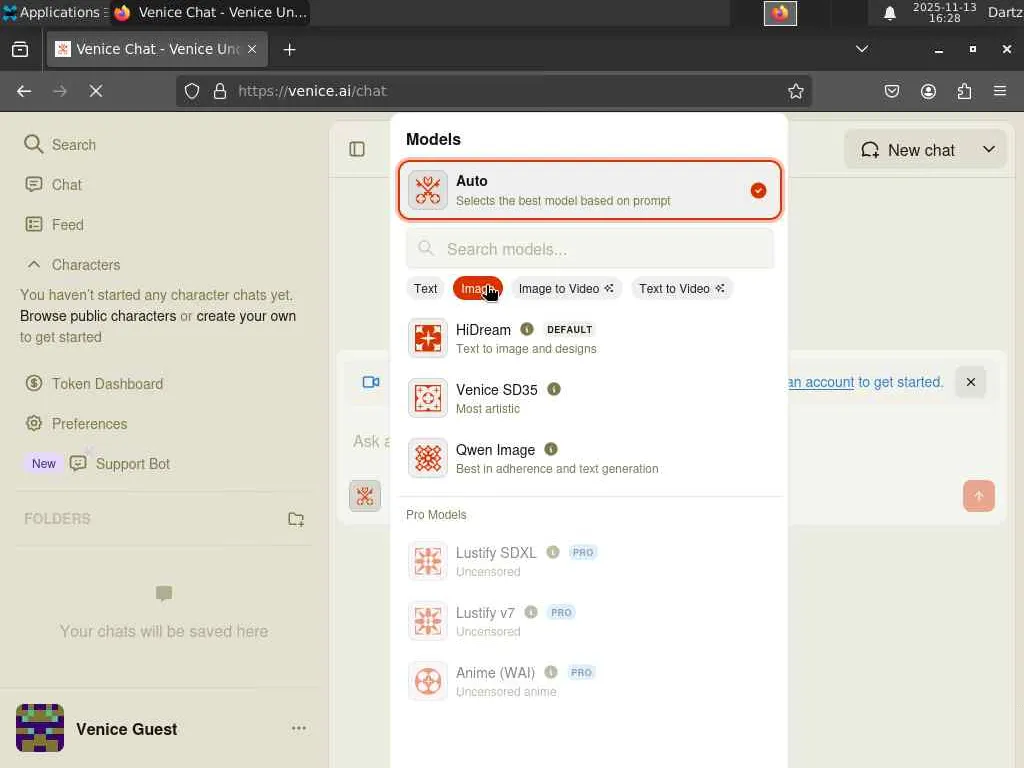The width and height of the screenshot is (1024, 768).
Task: Click the date and time clock
Action: tap(944, 12)
